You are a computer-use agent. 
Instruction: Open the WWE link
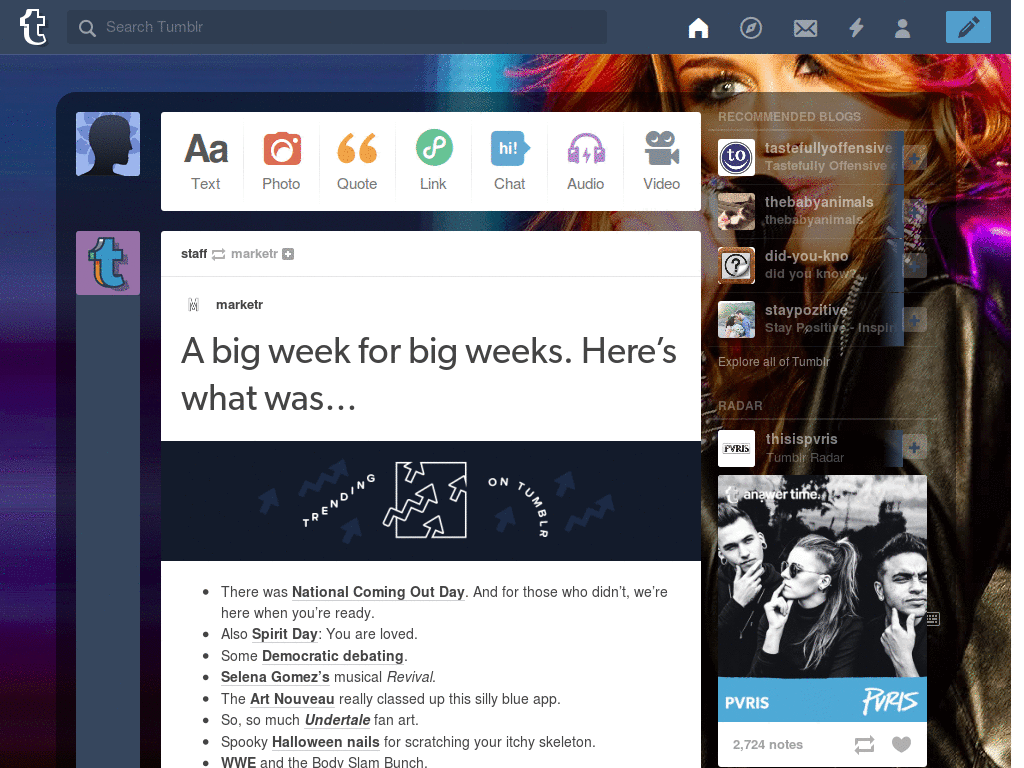tap(238, 762)
